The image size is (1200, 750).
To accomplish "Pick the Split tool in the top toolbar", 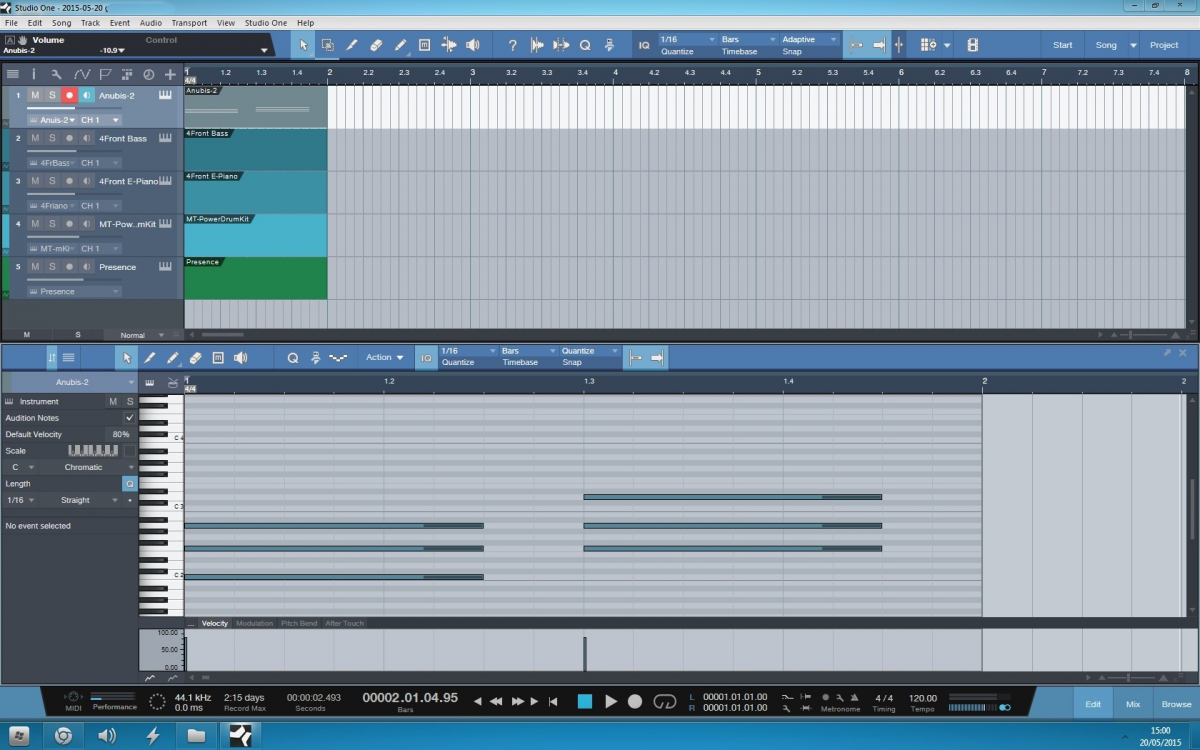I will pos(449,45).
